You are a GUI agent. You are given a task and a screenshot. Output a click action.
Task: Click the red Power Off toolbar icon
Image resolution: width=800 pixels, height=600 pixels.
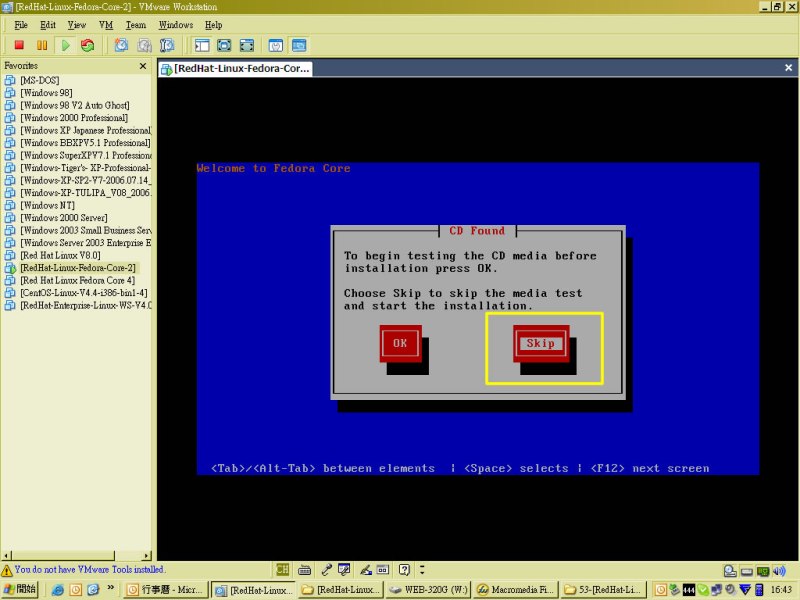[x=19, y=45]
